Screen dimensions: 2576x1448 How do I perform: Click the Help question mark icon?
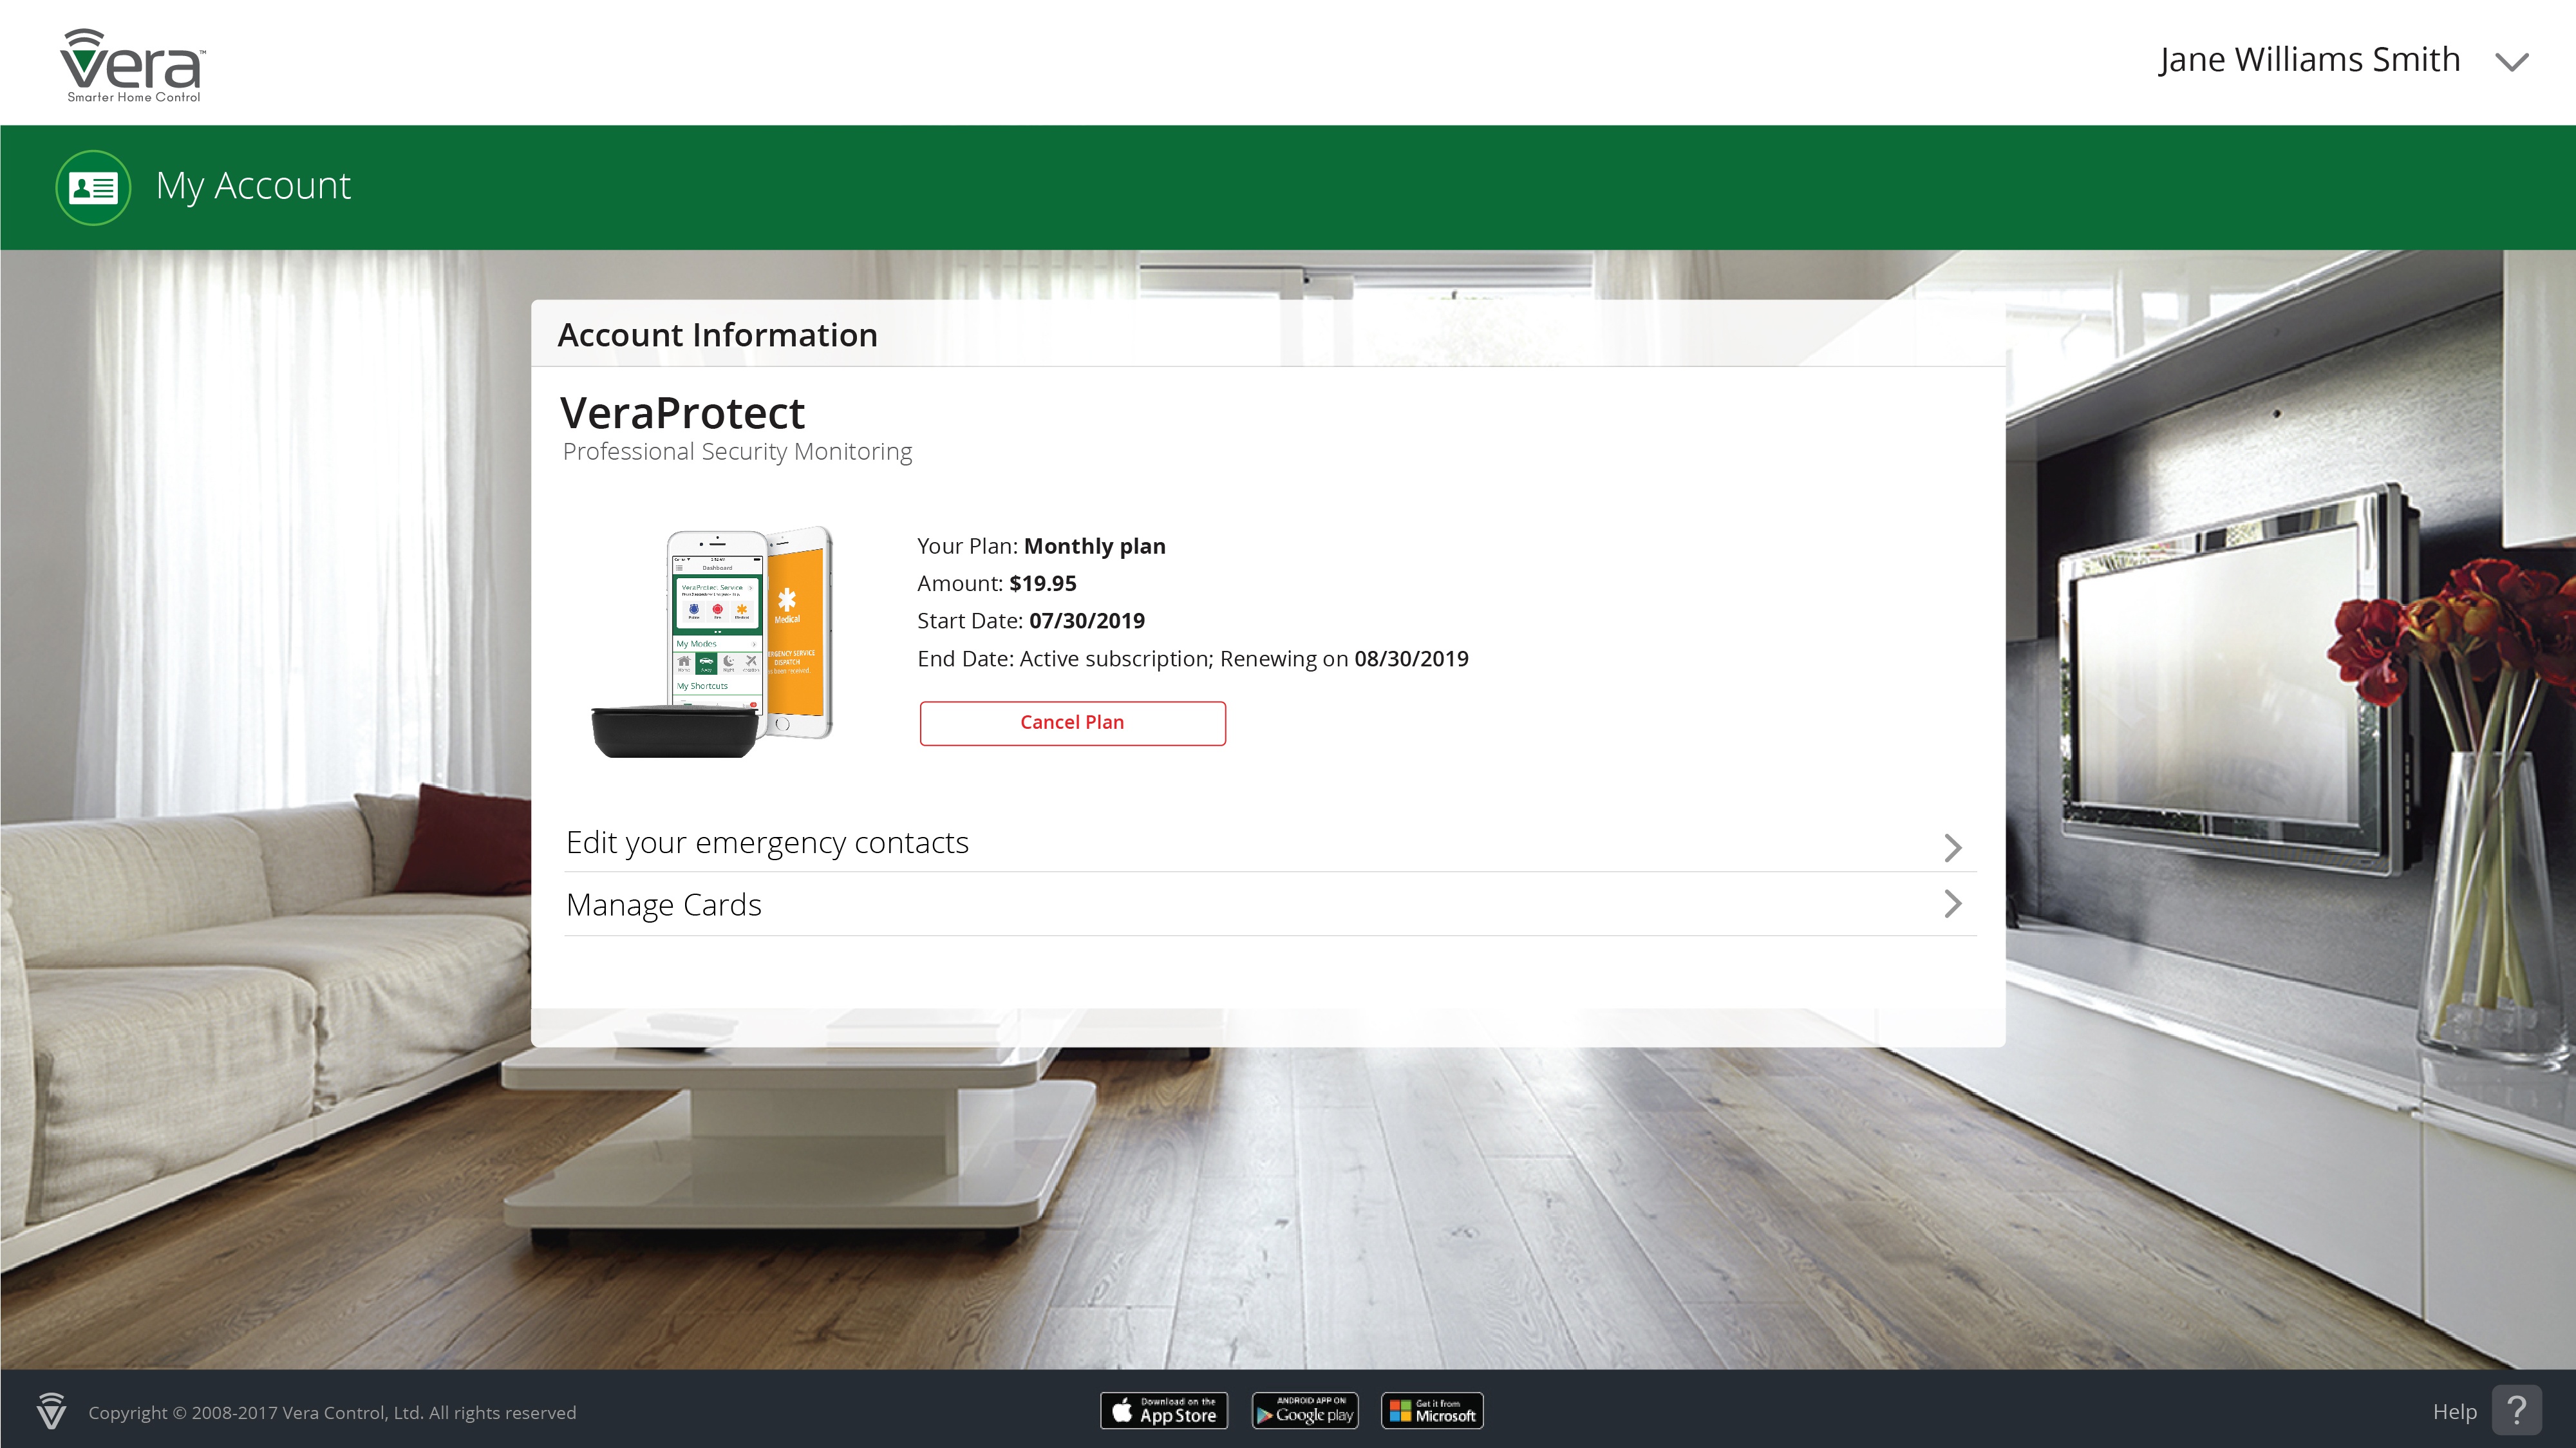(x=2516, y=1410)
